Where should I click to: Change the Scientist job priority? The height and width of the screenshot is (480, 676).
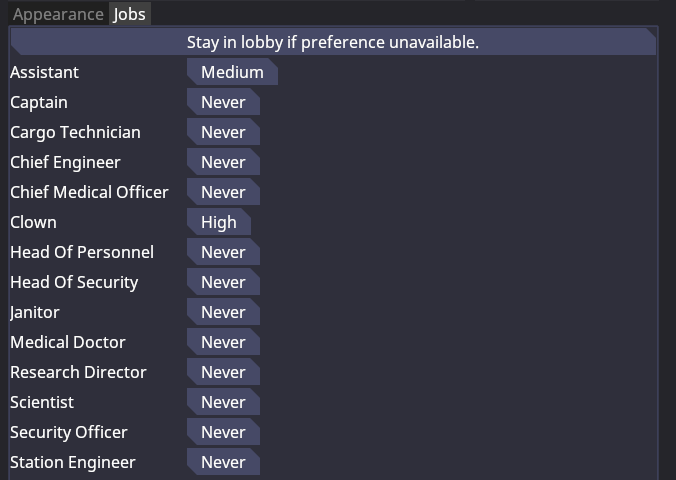(x=223, y=402)
